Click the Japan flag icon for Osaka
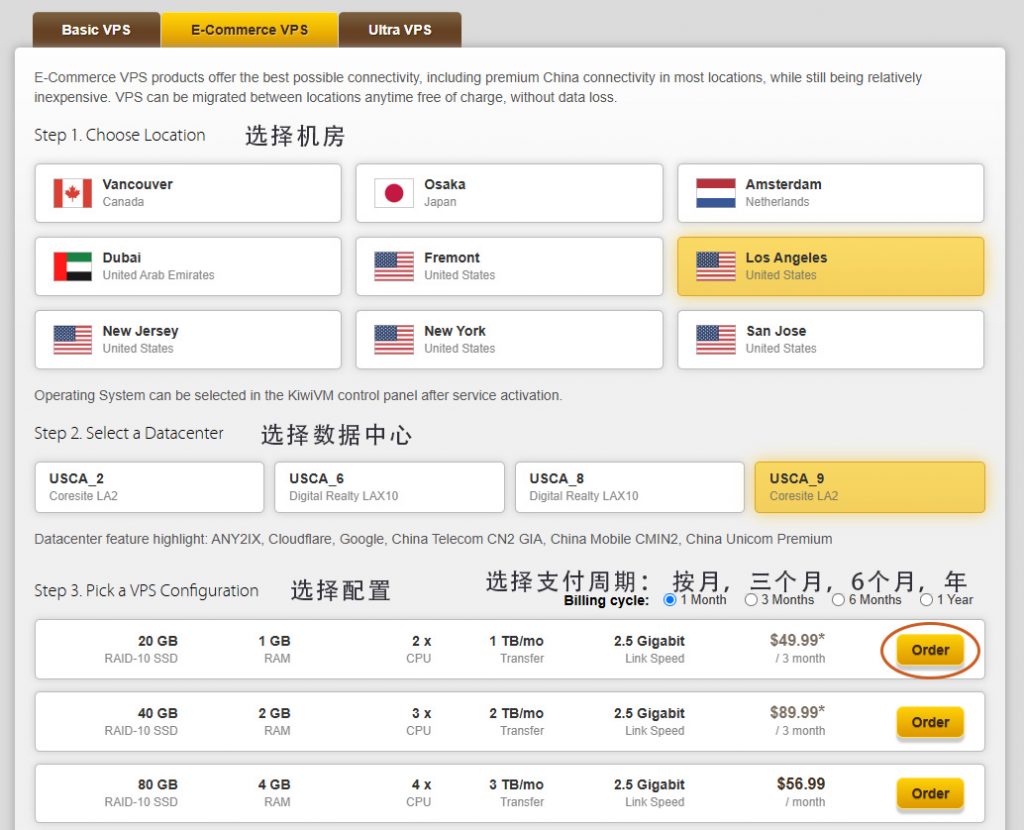Screen dimensions: 1024x830 (x=393, y=193)
